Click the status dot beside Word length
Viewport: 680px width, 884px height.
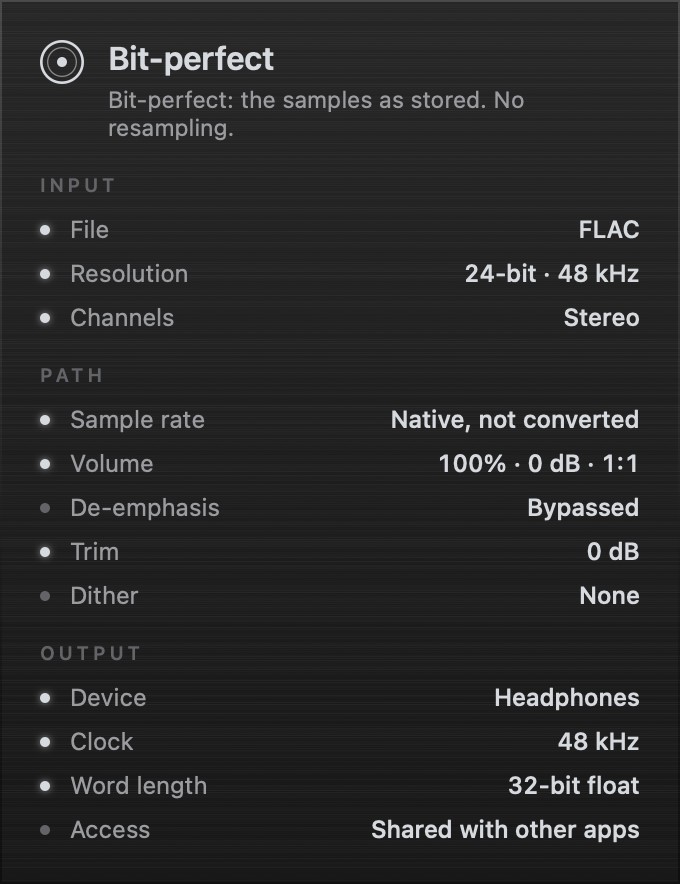click(x=46, y=786)
